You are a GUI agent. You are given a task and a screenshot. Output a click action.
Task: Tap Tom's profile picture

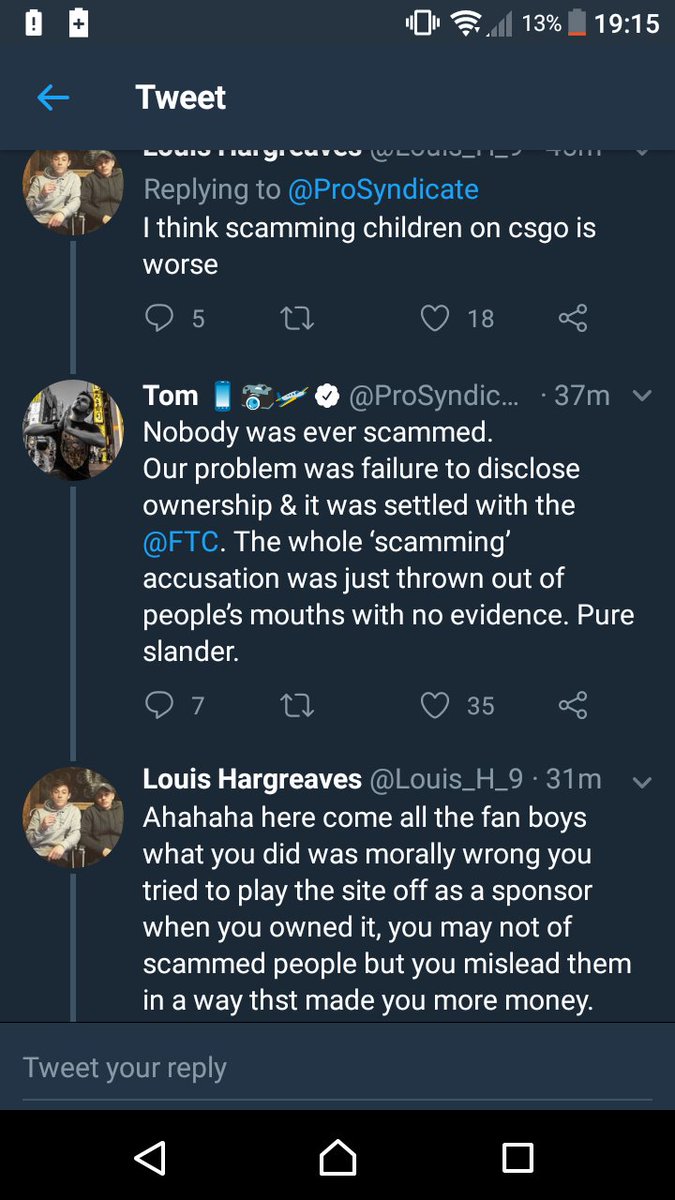click(x=73, y=430)
